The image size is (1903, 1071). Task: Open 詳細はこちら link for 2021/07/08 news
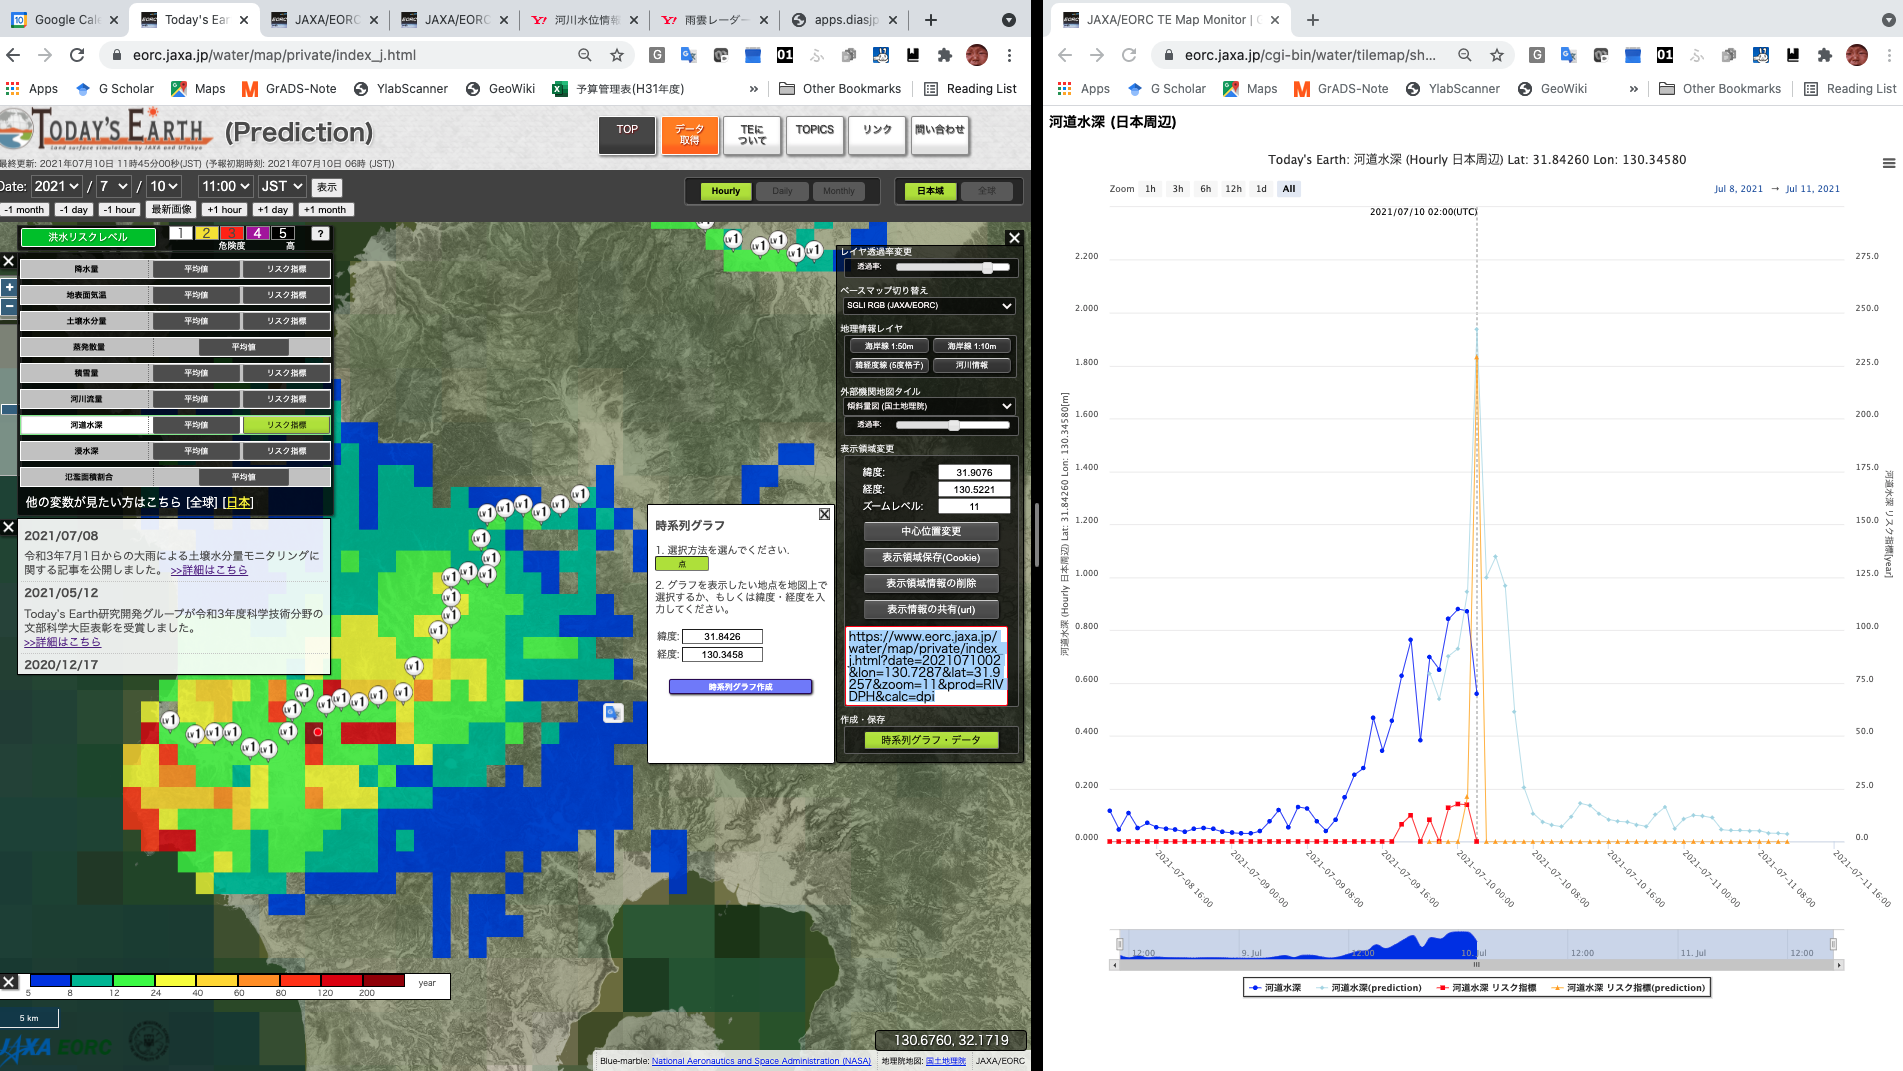click(209, 570)
